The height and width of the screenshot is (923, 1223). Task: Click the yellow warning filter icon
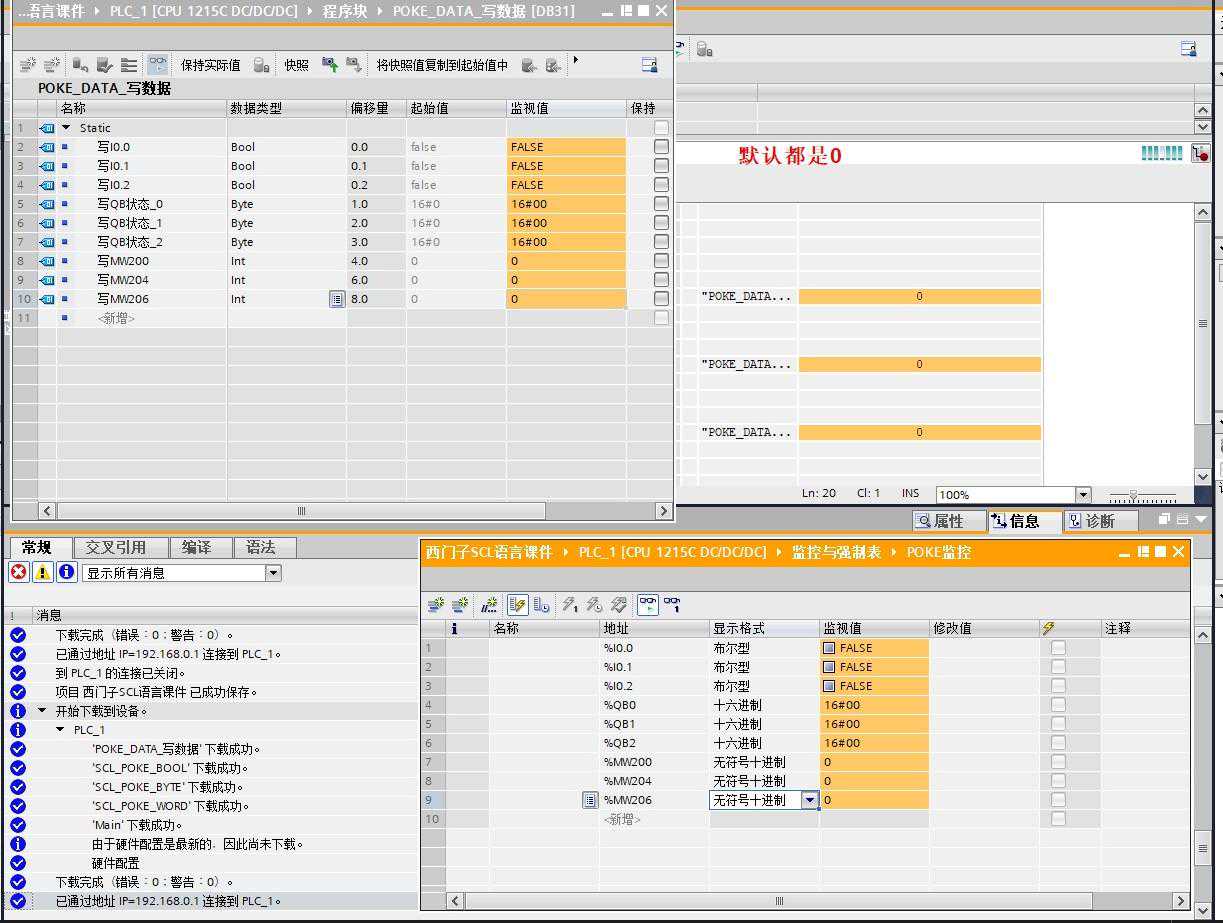[42, 572]
